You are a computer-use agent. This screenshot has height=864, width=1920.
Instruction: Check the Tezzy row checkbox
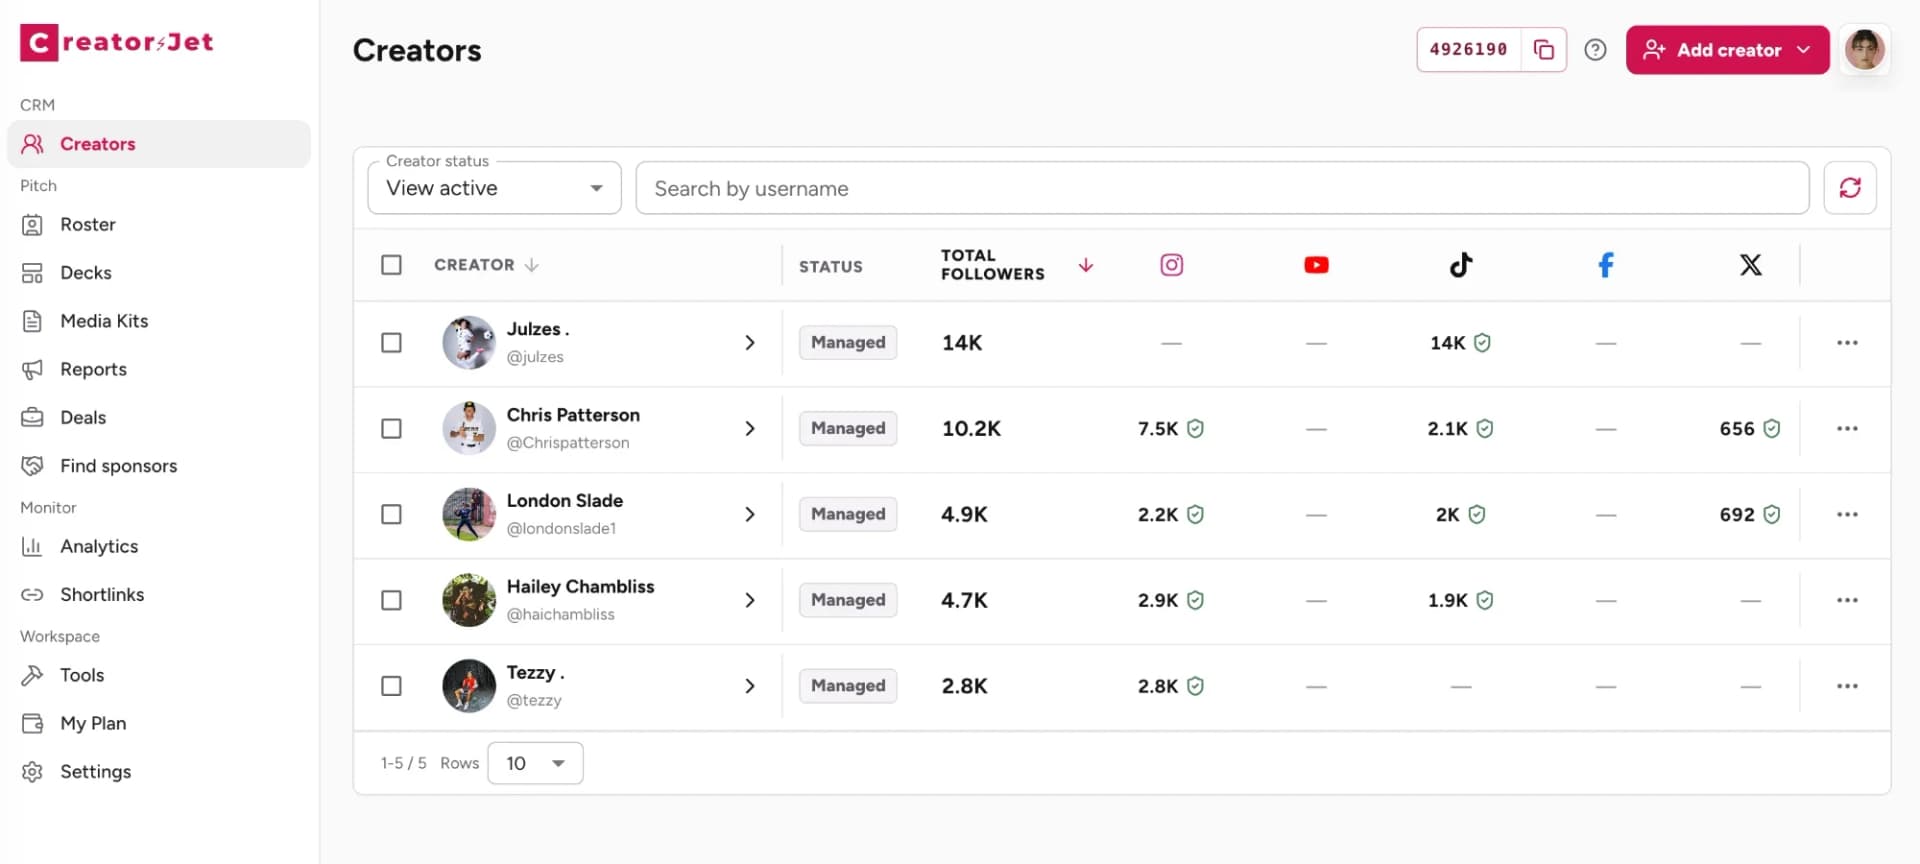(x=391, y=687)
